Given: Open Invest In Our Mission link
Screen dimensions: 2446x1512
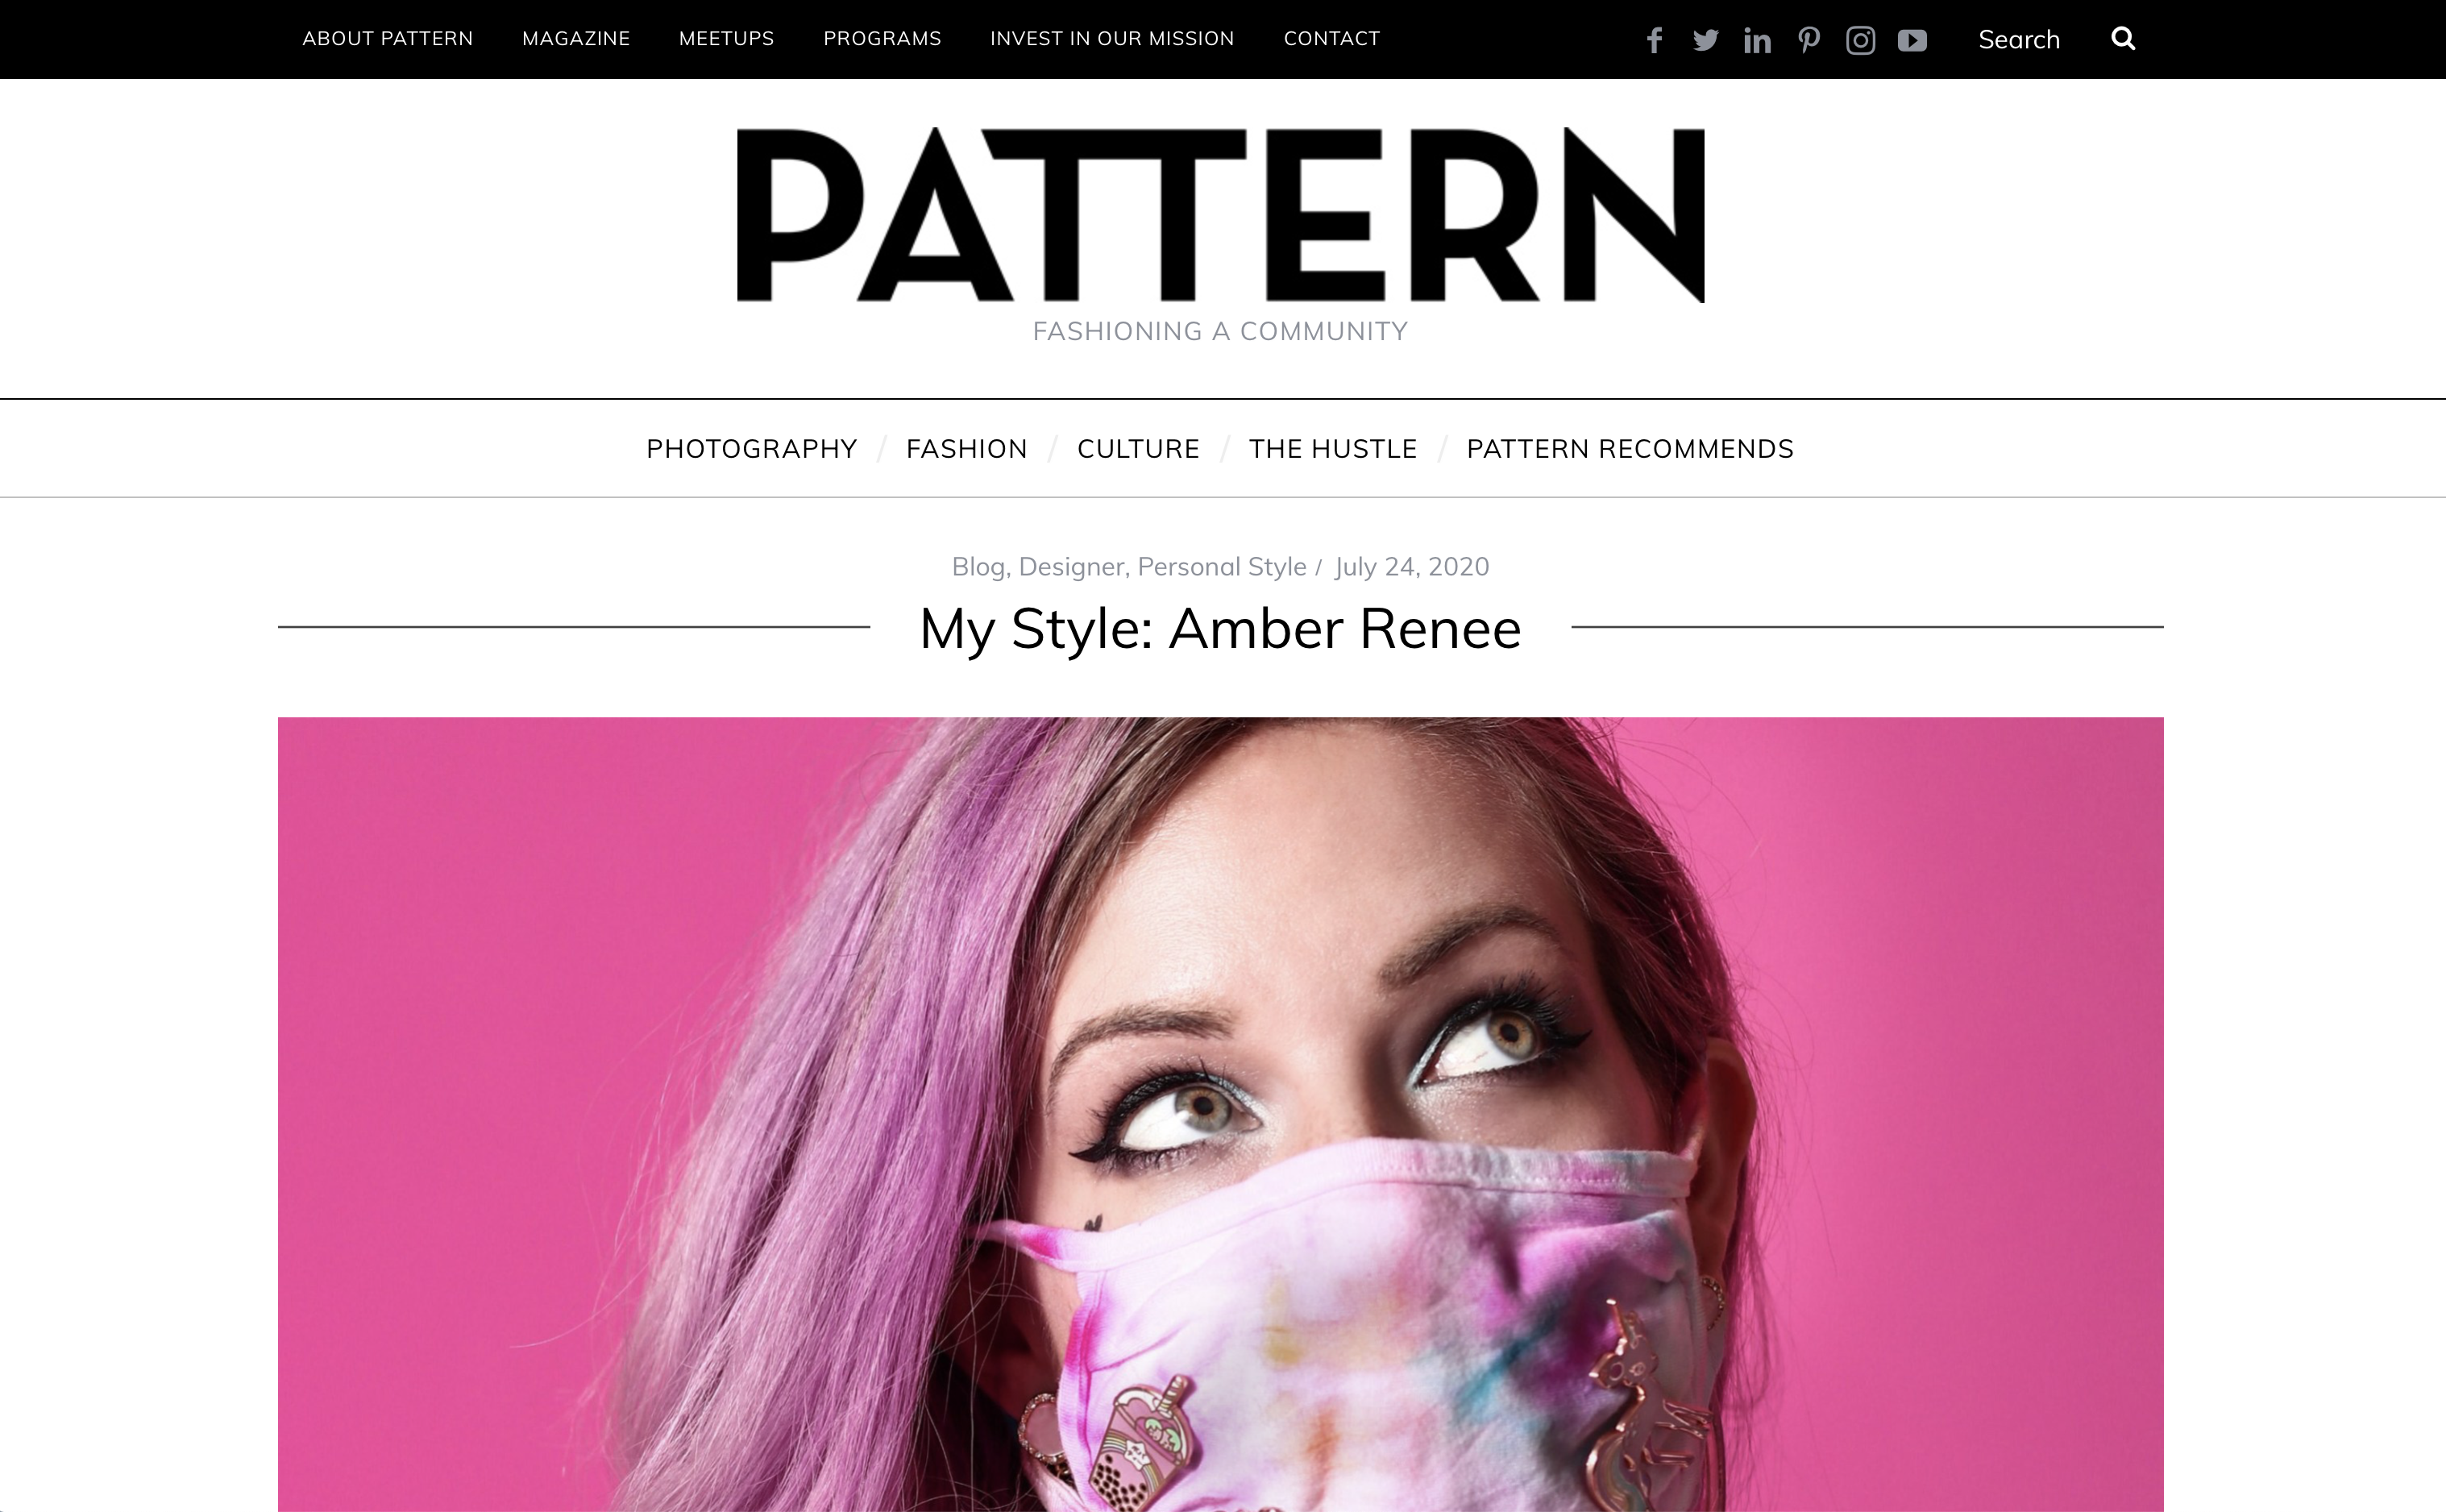Looking at the screenshot, I should [1112, 38].
